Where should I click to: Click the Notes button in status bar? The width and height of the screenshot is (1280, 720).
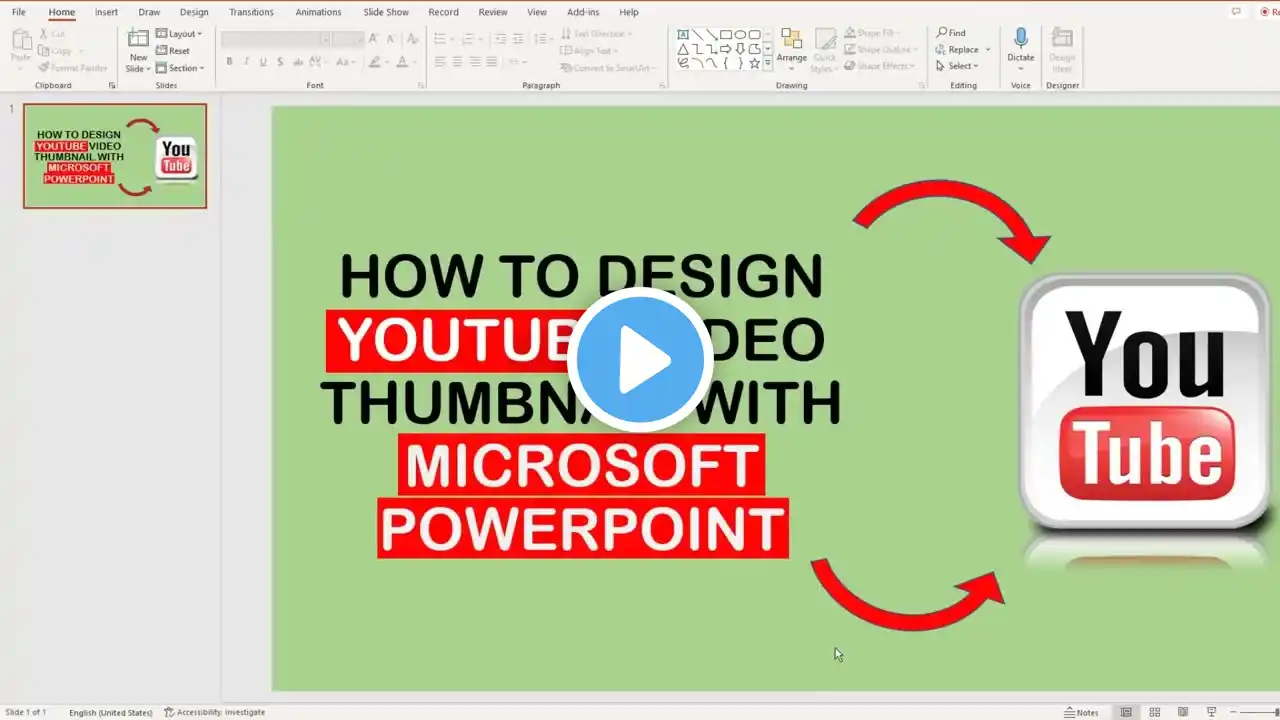coord(1081,712)
